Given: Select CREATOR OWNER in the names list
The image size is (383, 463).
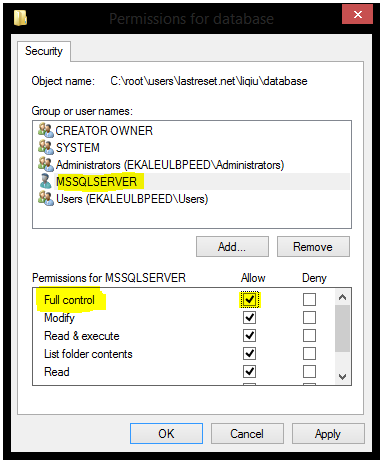Looking at the screenshot, I should pyautogui.click(x=104, y=131).
